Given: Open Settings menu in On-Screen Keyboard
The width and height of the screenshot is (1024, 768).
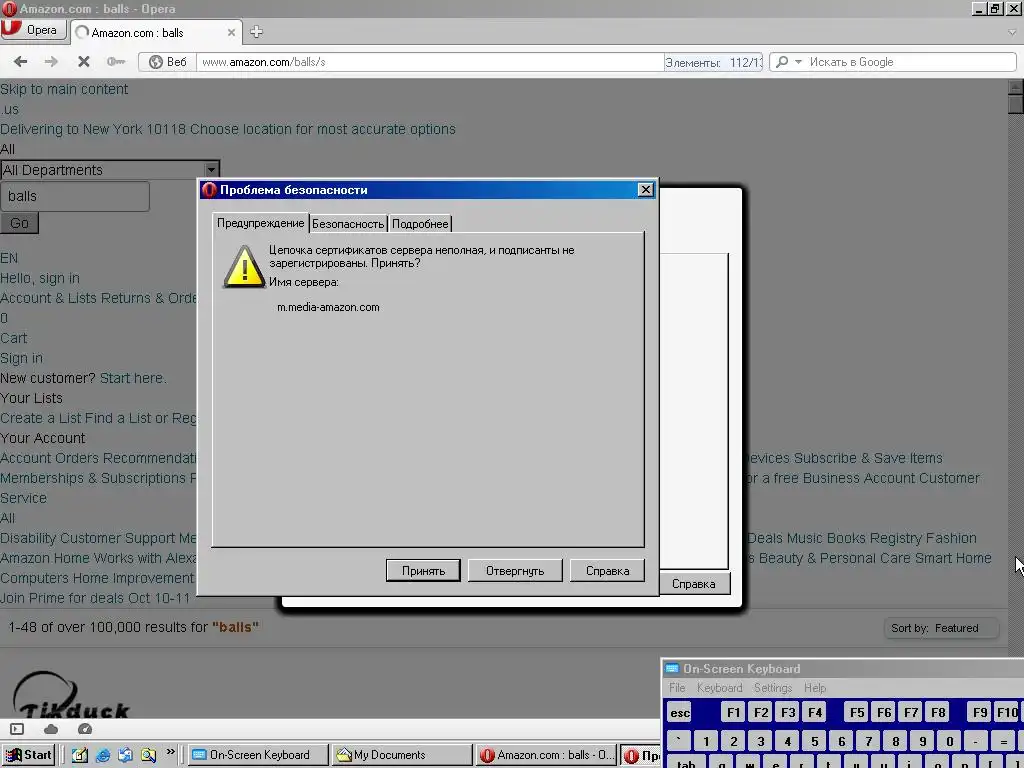Looking at the screenshot, I should point(773,688).
